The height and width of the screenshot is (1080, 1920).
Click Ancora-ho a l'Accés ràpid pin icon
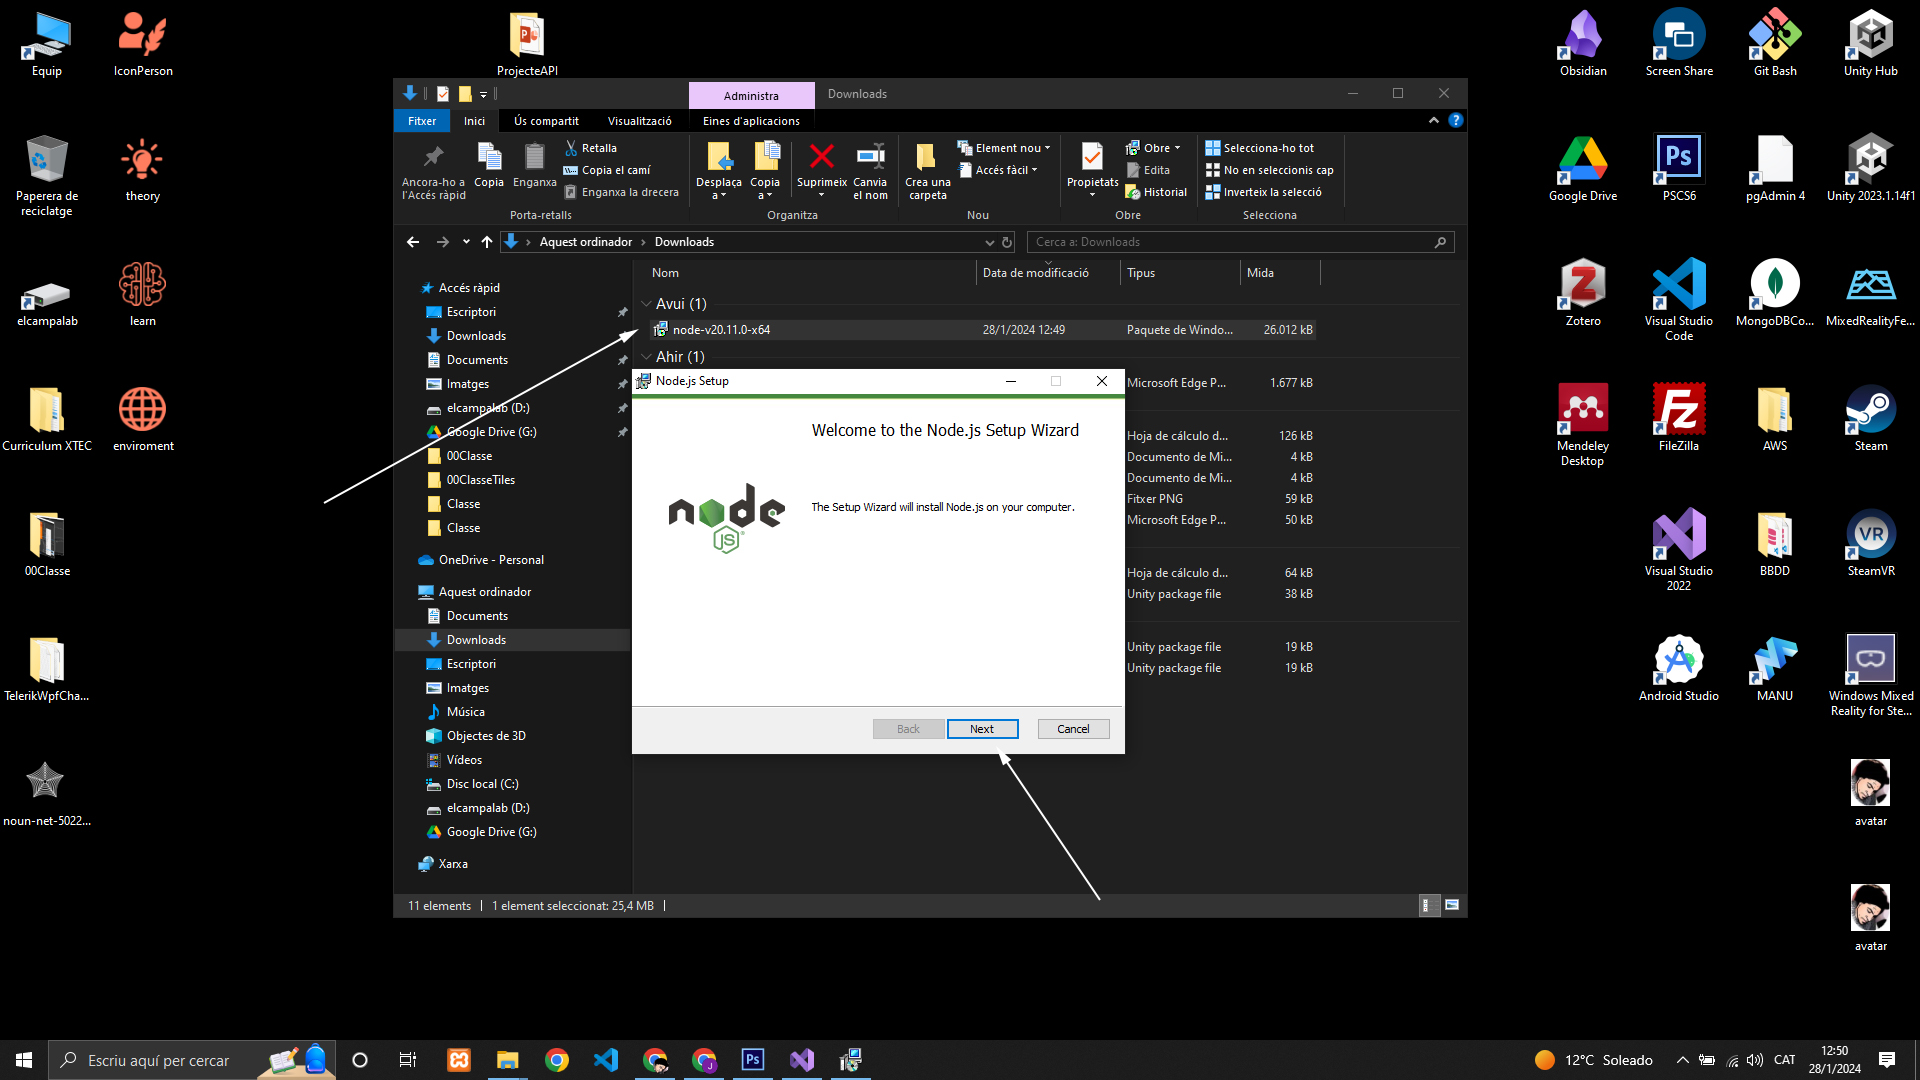433,157
